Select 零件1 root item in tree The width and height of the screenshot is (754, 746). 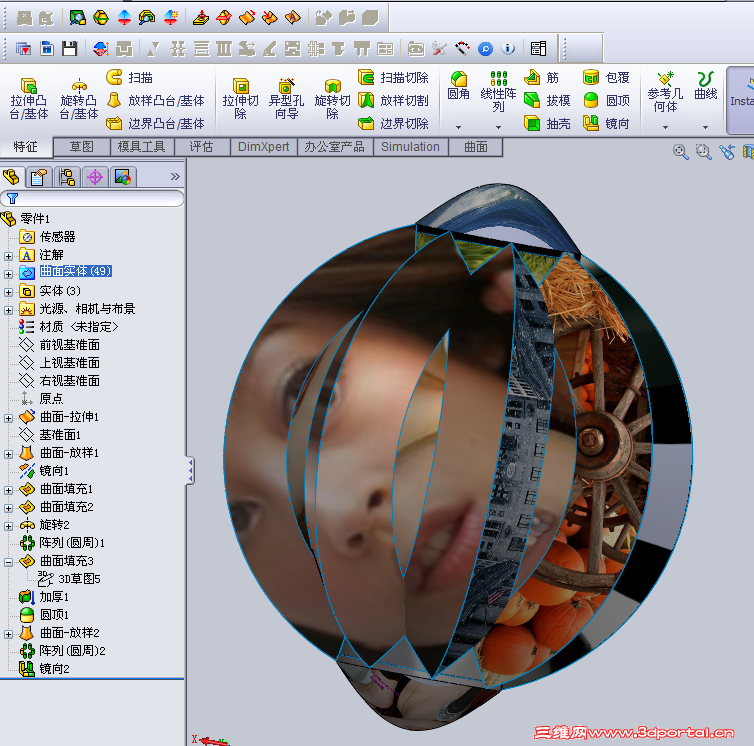35,219
